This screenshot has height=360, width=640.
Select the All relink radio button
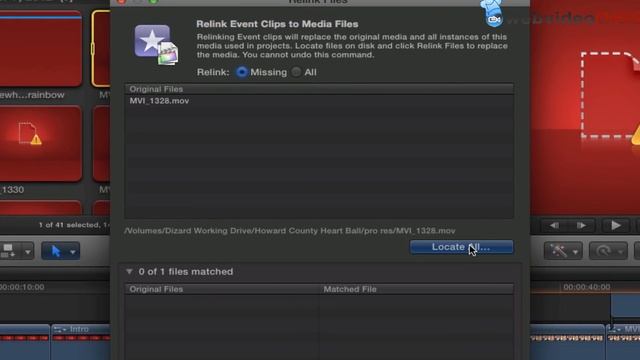(296, 72)
